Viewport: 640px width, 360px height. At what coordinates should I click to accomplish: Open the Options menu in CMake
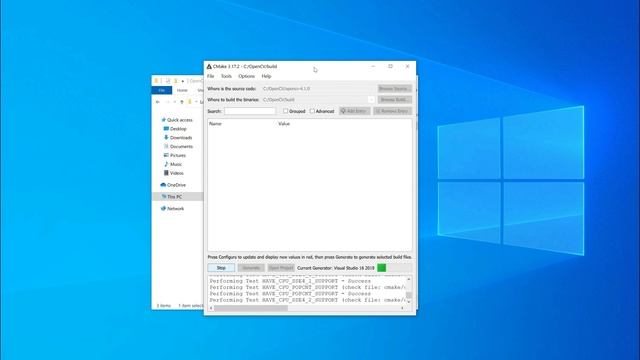[246, 76]
